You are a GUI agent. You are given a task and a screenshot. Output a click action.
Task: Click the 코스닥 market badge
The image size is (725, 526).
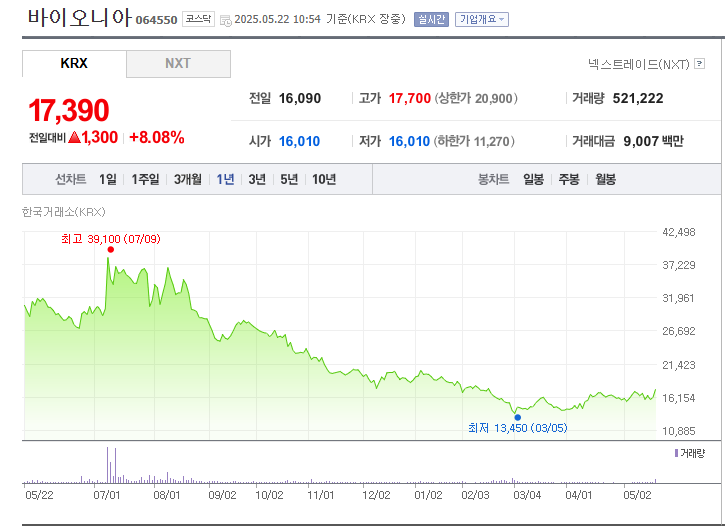(x=198, y=19)
